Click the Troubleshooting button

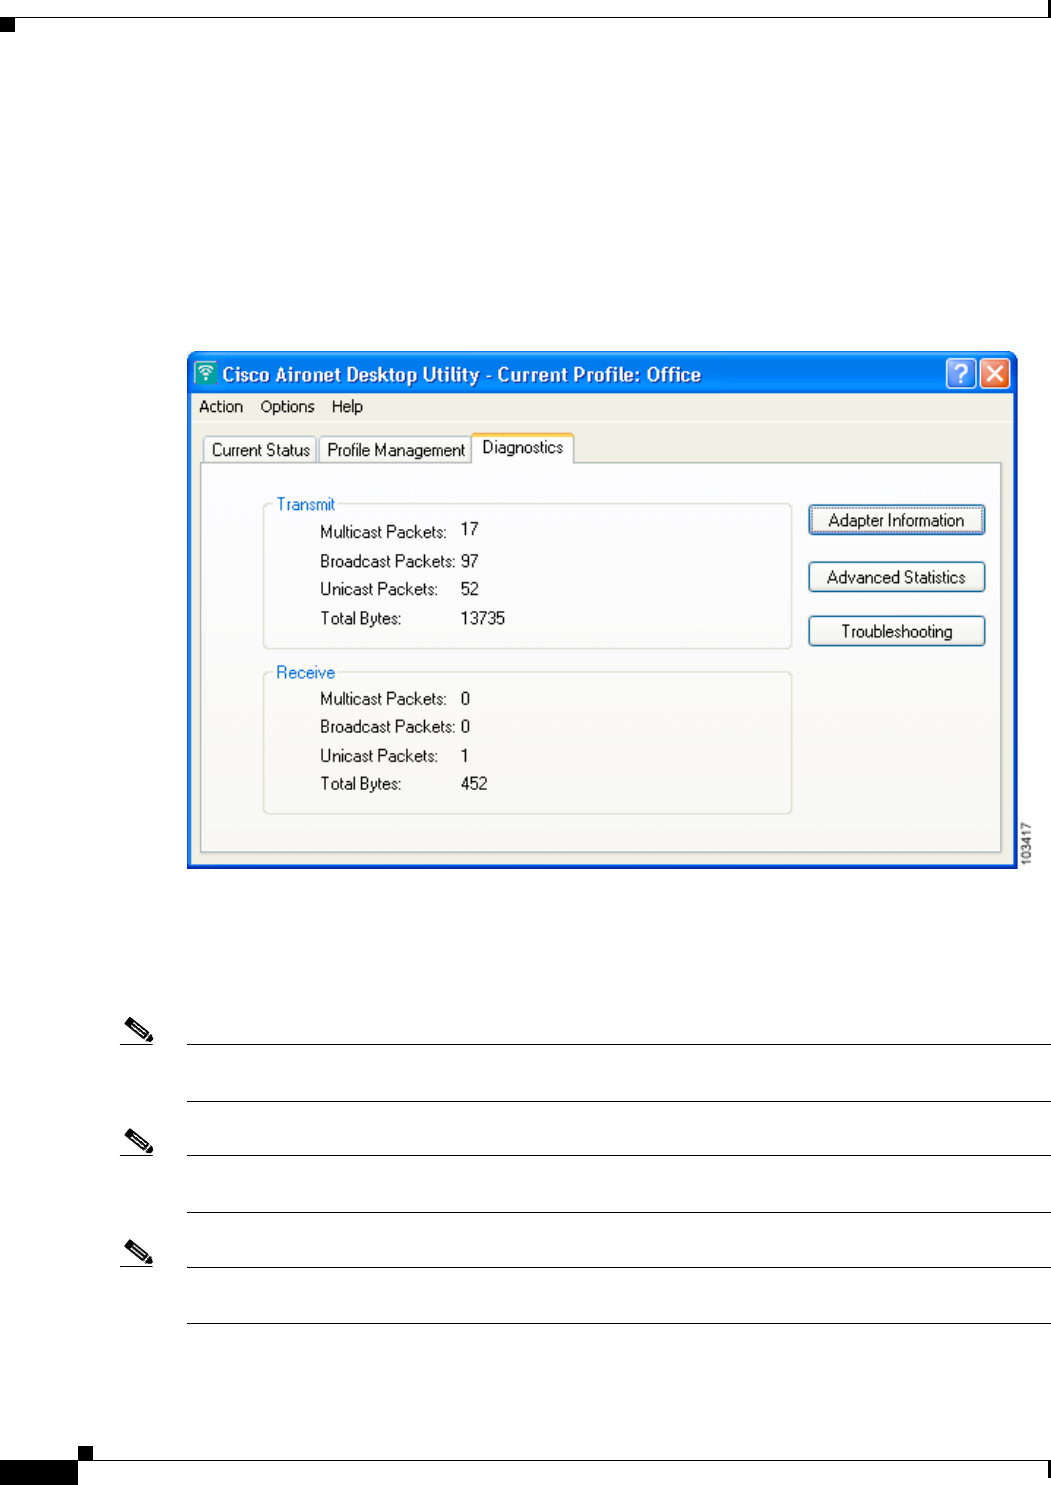[x=896, y=631]
